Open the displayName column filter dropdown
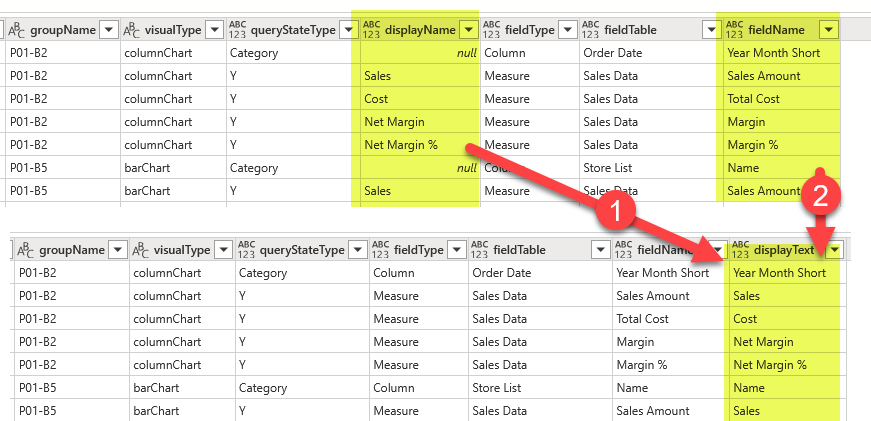The width and height of the screenshot is (871, 421). click(x=467, y=30)
